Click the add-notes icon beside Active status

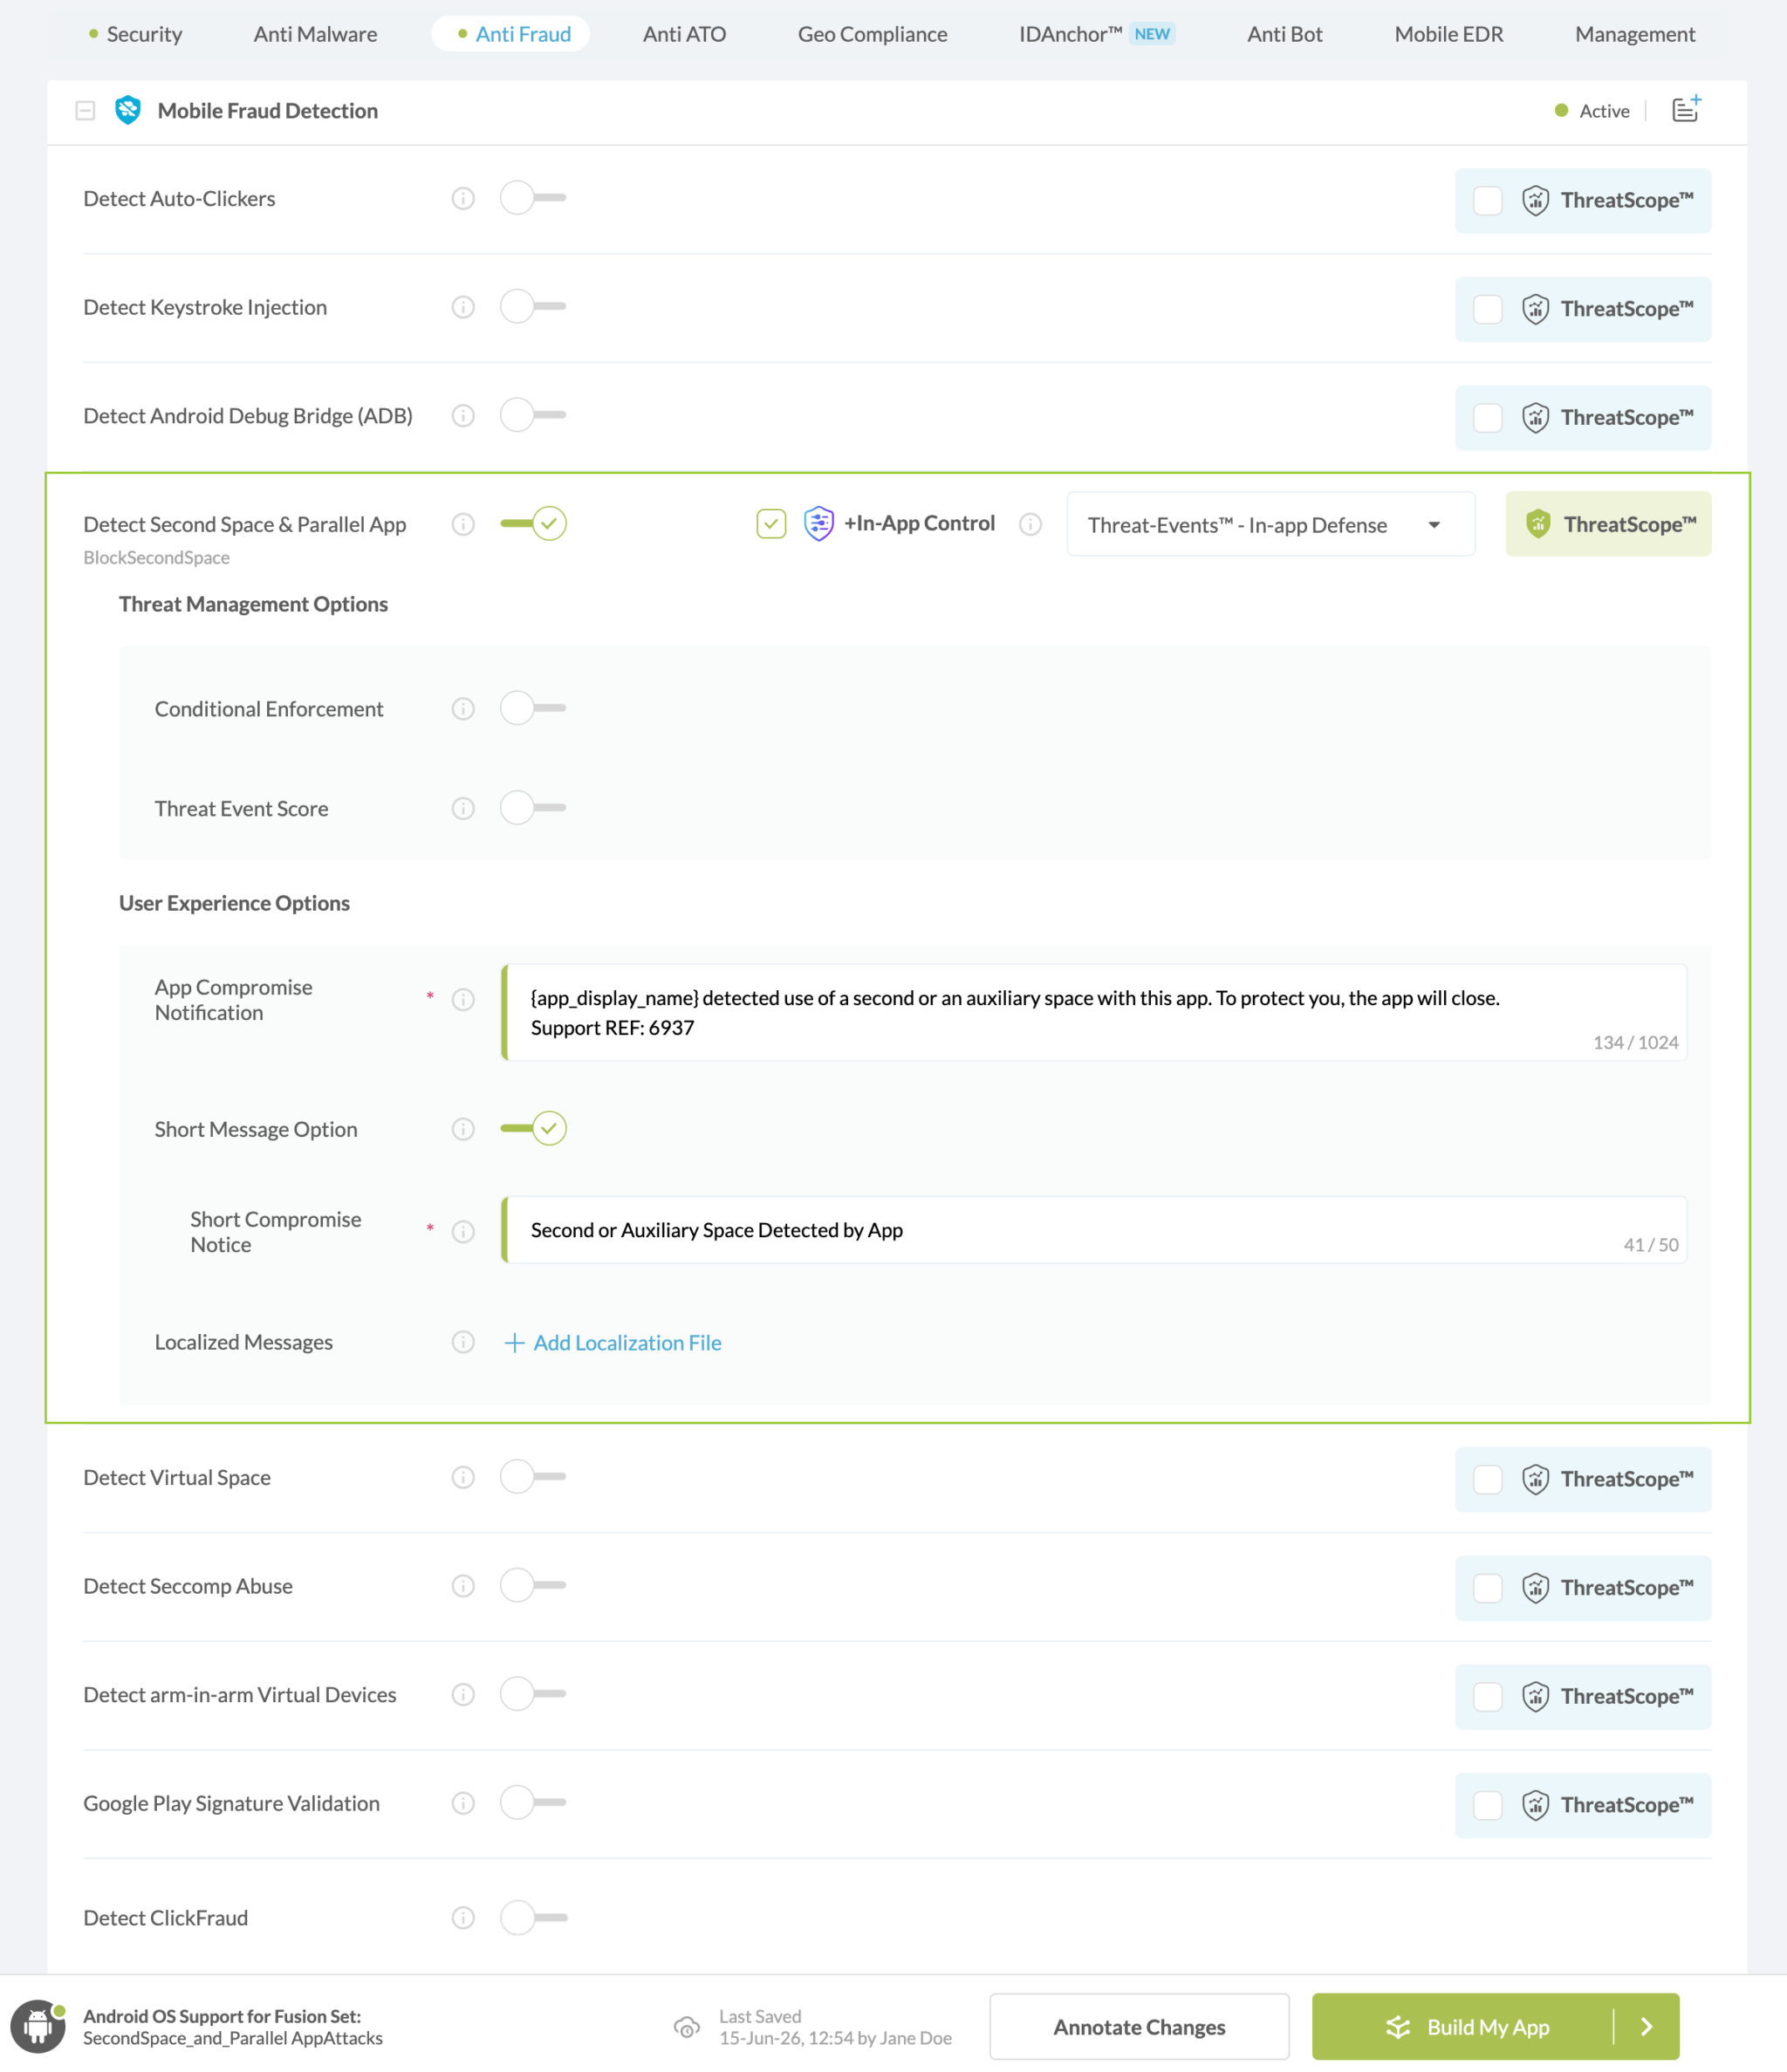pyautogui.click(x=1687, y=108)
